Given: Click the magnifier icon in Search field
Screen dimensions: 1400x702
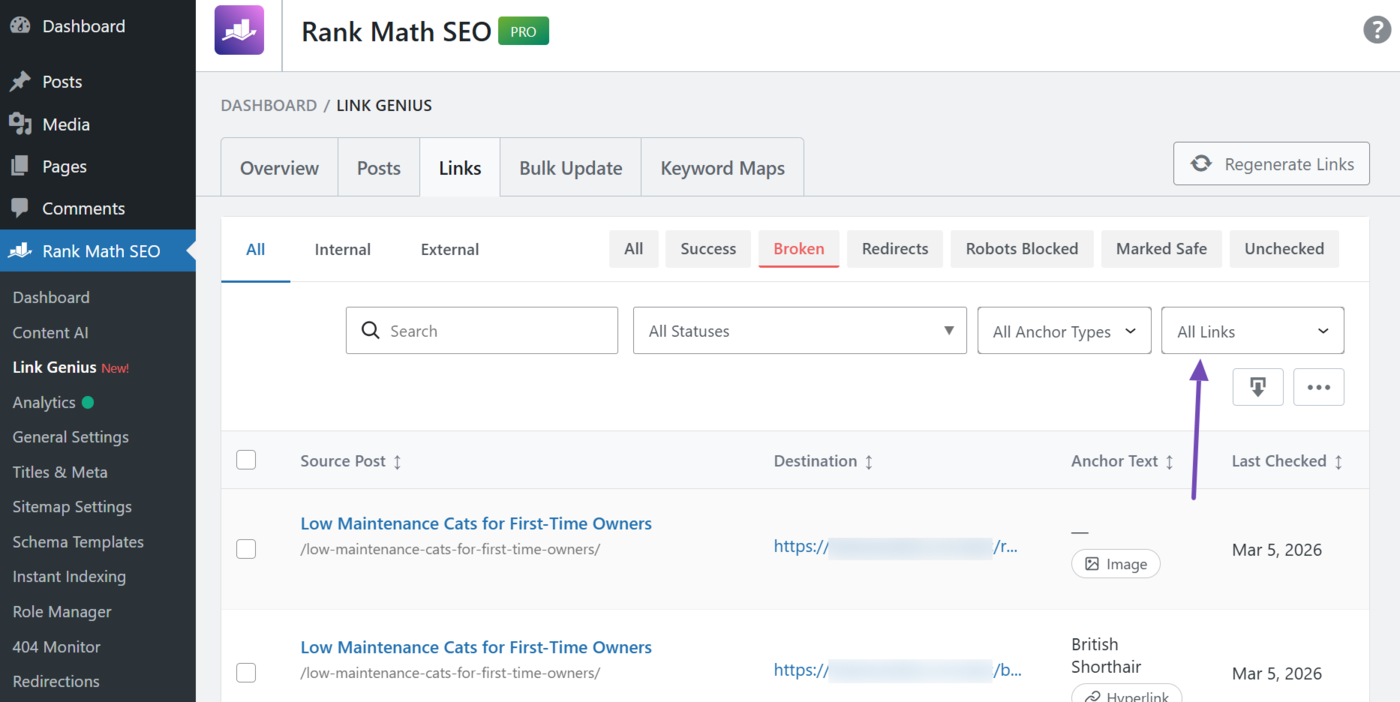Looking at the screenshot, I should (370, 330).
